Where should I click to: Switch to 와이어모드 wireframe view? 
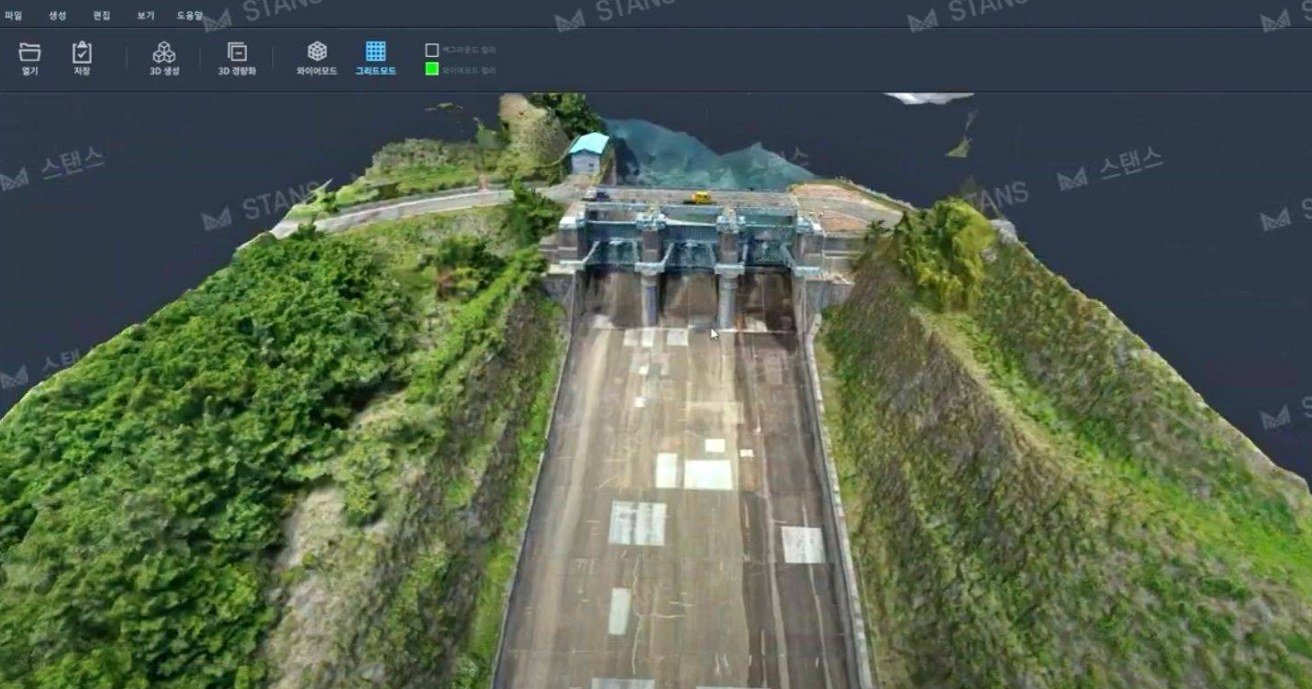[317, 53]
